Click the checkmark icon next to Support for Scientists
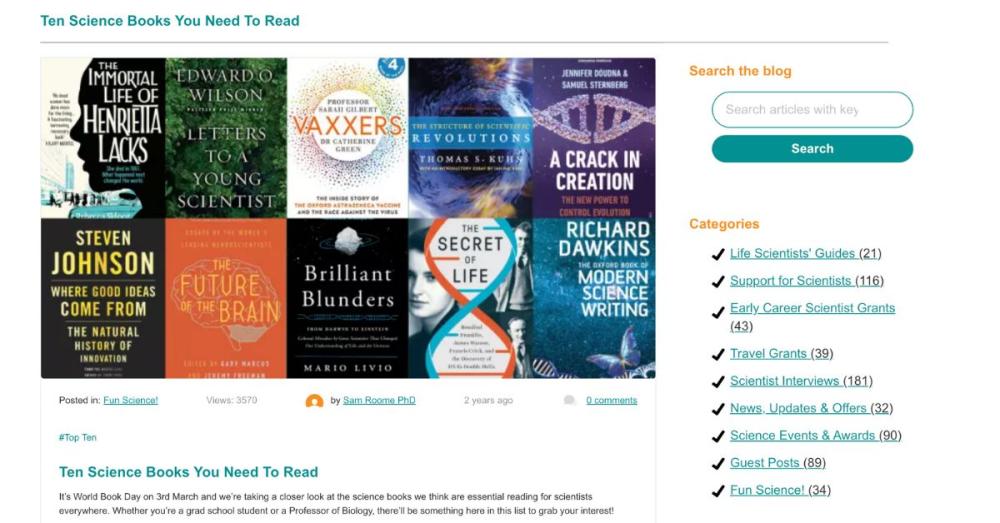Viewport: 1000px width, 523px height. click(x=718, y=282)
